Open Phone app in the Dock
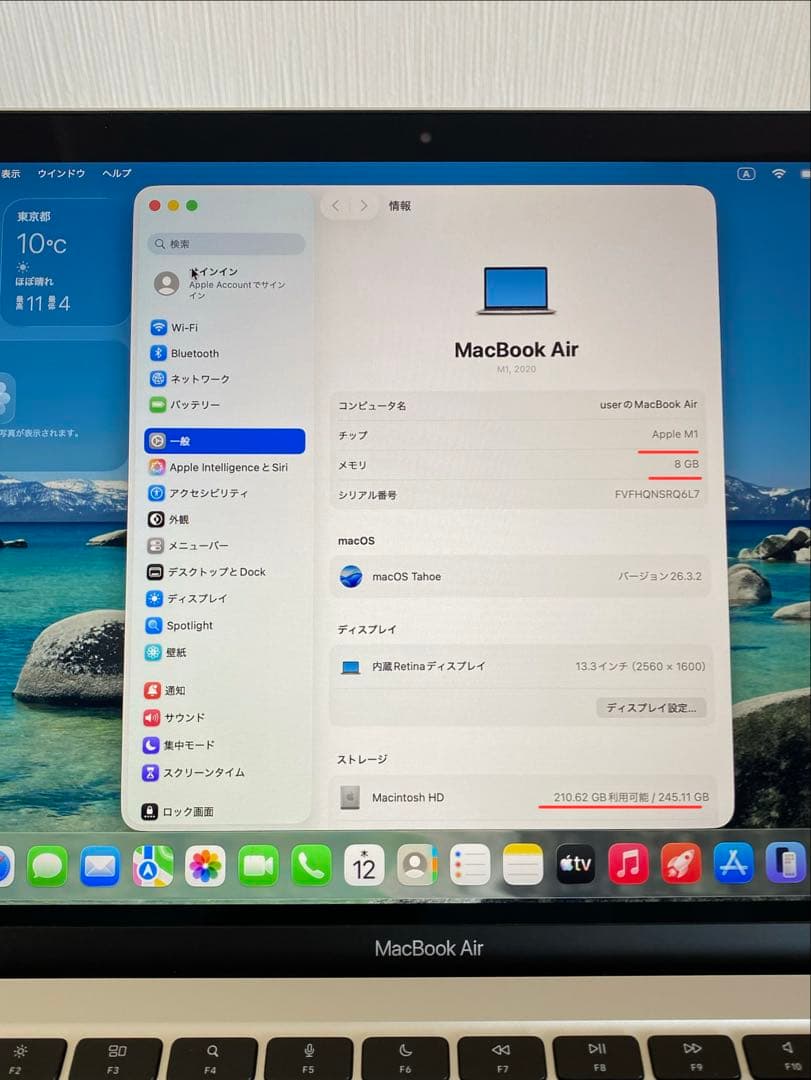Image resolution: width=811 pixels, height=1080 pixels. coord(311,866)
